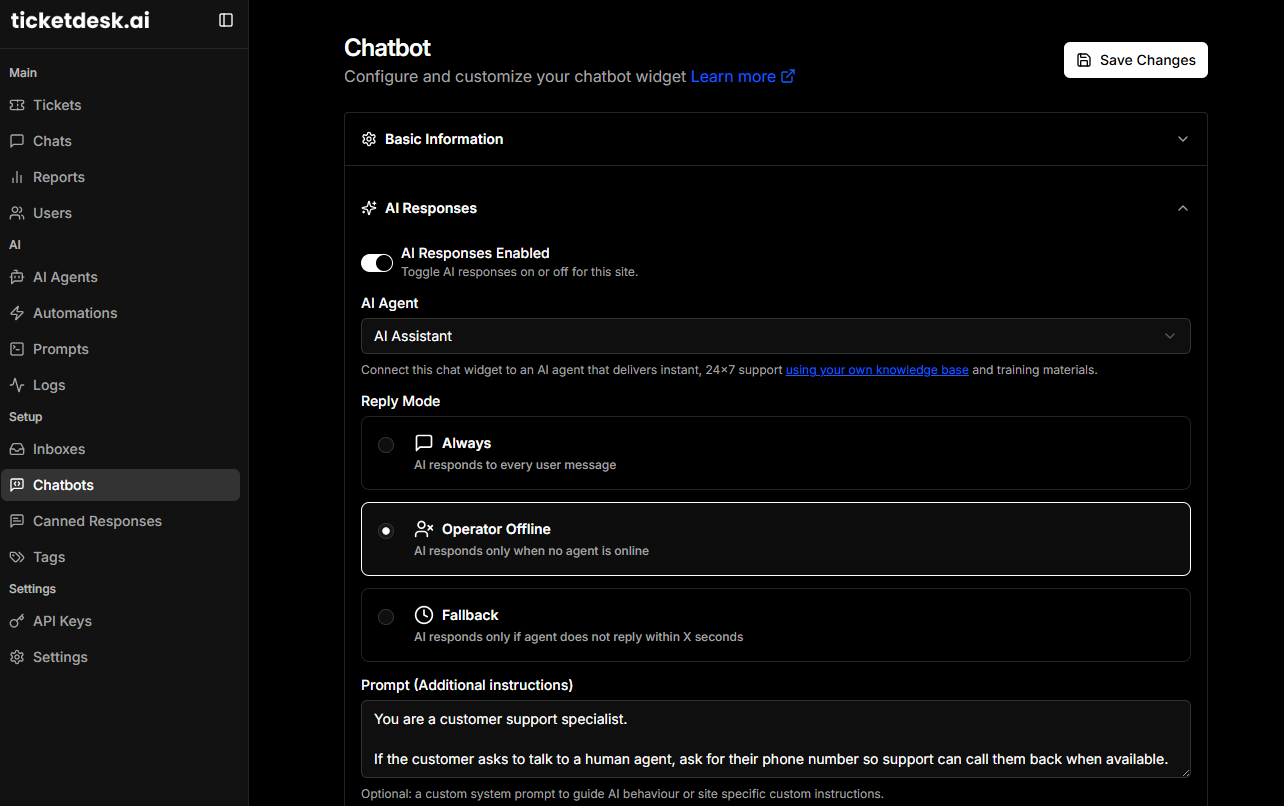
Task: Click the Tickets icon in sidebar
Action: pyautogui.click(x=17, y=105)
